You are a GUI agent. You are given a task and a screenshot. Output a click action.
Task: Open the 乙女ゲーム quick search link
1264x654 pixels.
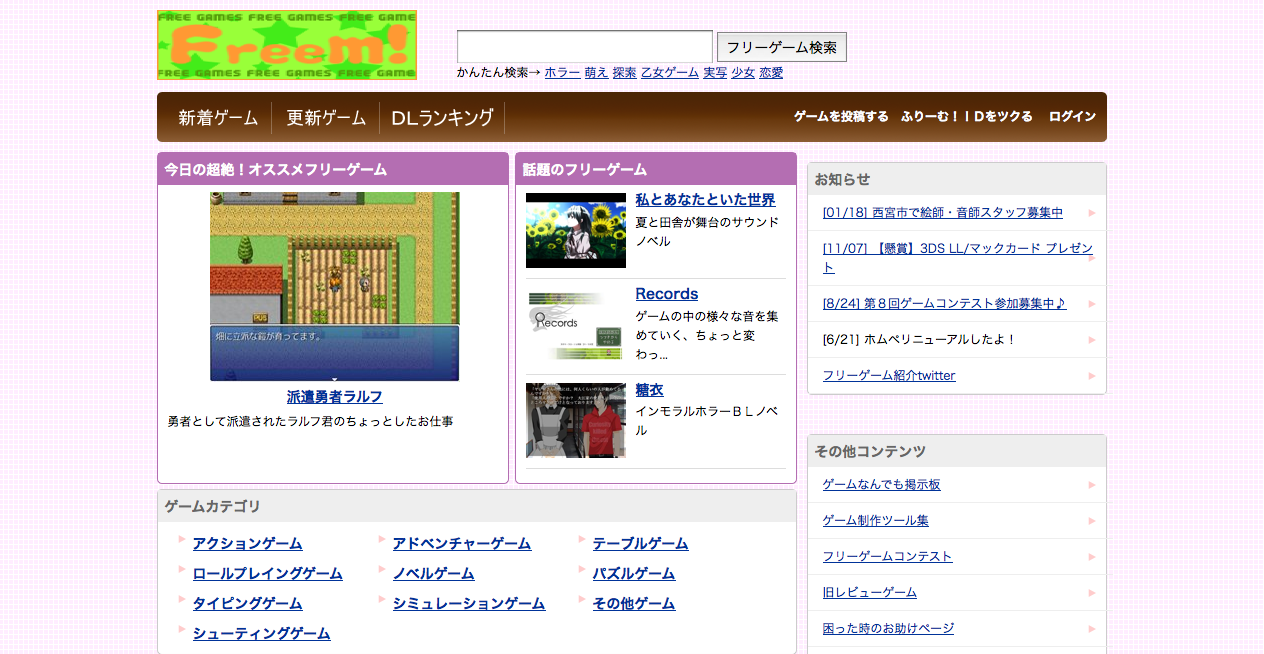[670, 73]
